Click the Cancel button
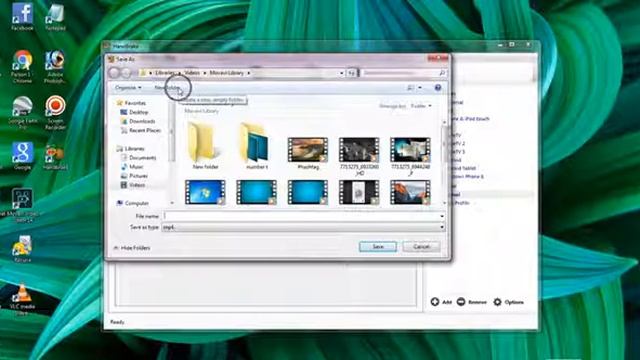Image resolution: width=640 pixels, height=360 pixels. (x=421, y=247)
